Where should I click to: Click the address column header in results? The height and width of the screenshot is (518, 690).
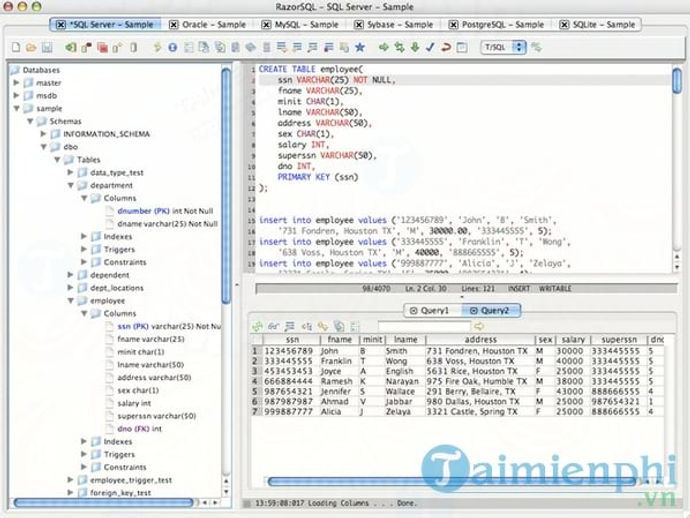480,339
